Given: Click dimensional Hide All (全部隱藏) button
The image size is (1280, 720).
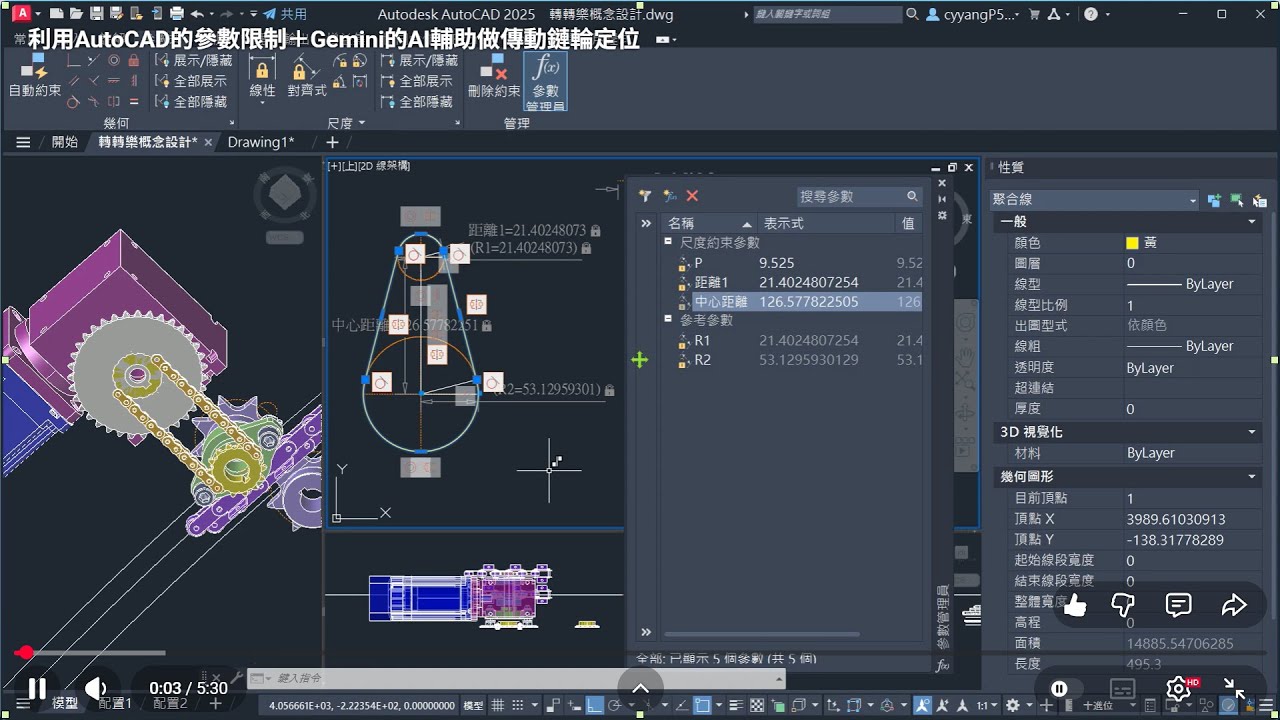Looking at the screenshot, I should coord(418,102).
